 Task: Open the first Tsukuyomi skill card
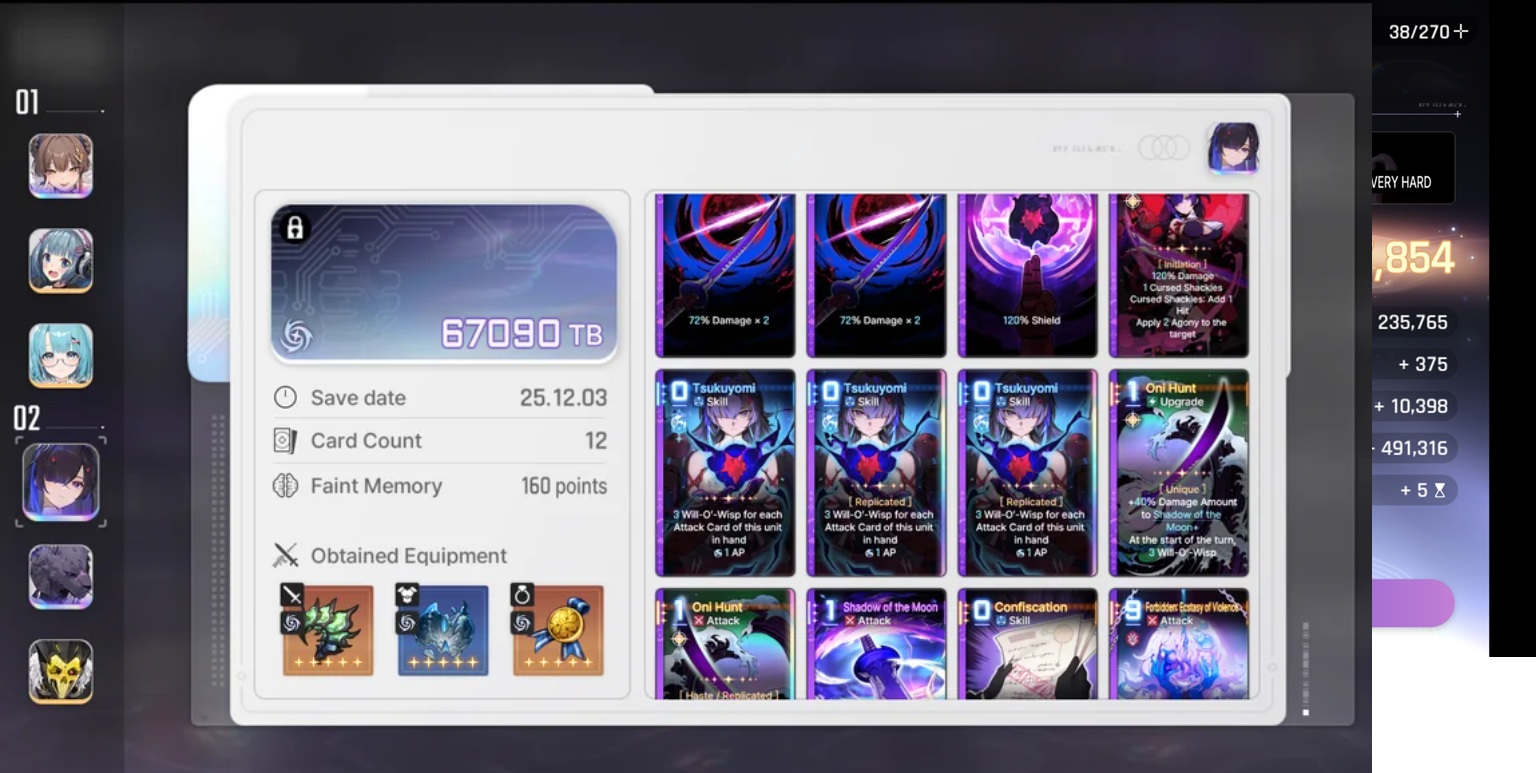[725, 473]
